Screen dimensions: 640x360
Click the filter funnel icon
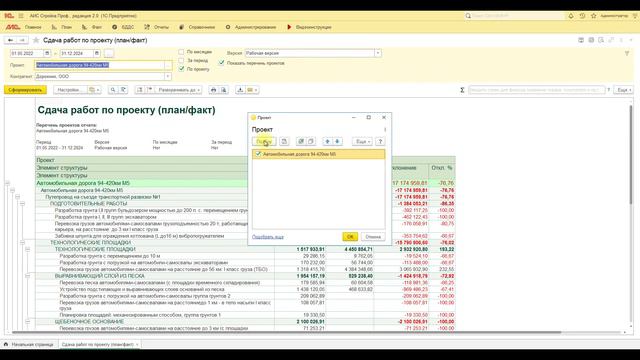coord(627,53)
